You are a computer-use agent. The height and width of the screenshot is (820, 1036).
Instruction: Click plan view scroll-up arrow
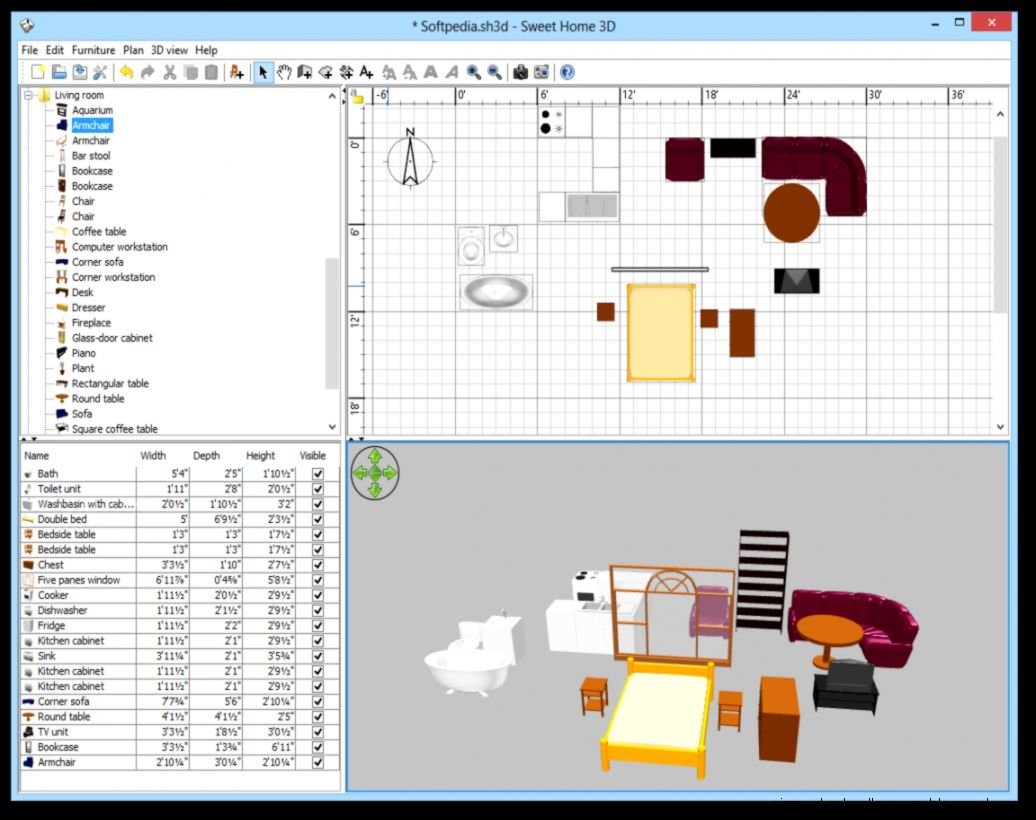1000,114
